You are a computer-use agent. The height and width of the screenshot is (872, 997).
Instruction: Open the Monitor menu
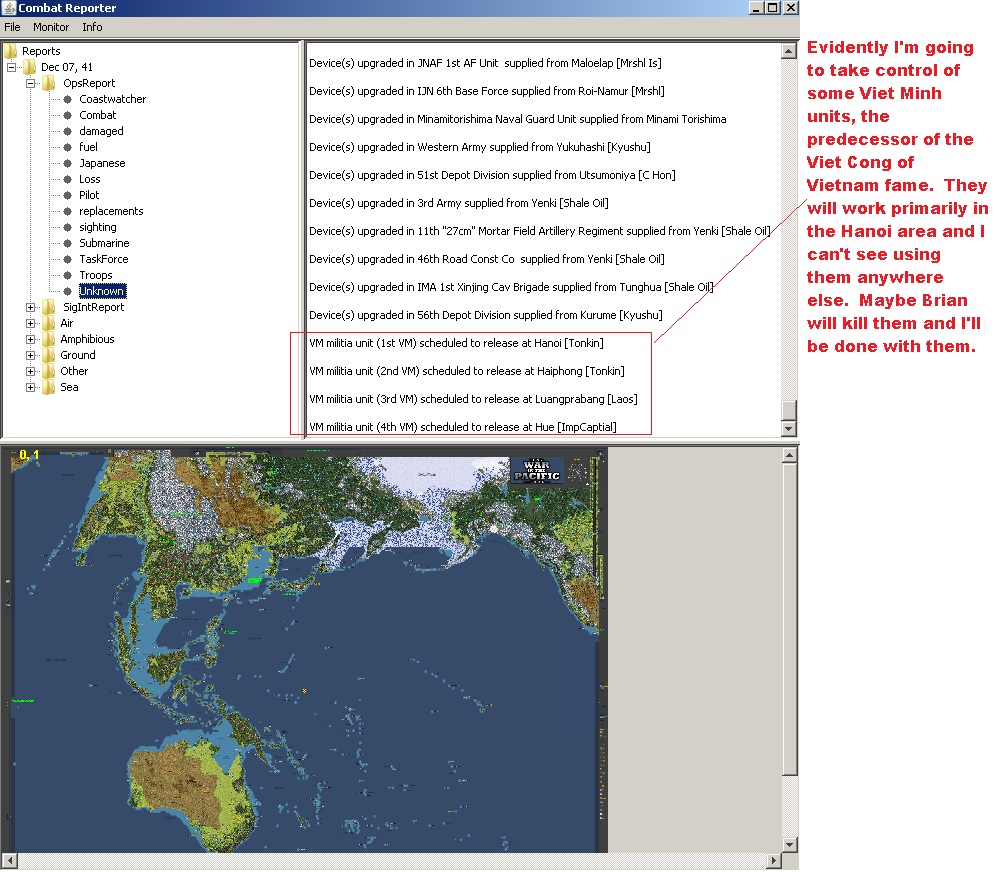point(51,27)
